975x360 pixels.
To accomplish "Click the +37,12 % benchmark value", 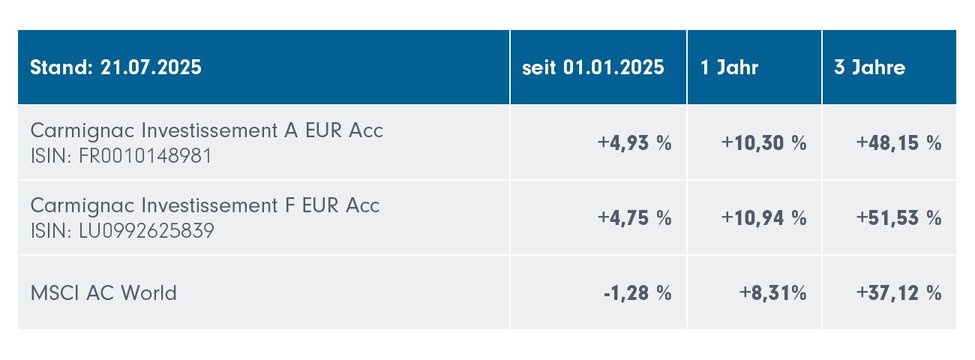I will (x=899, y=293).
